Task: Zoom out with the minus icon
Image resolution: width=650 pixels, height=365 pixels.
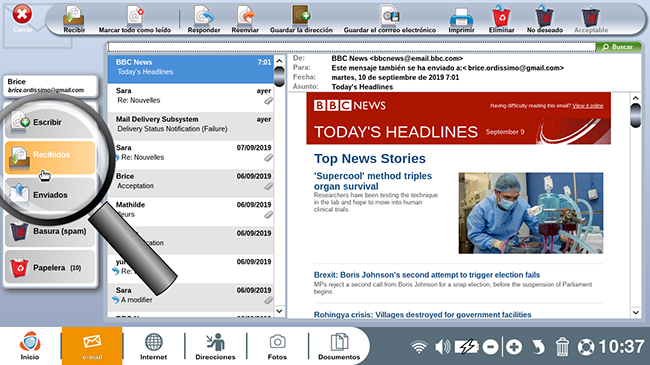Action: click(490, 347)
